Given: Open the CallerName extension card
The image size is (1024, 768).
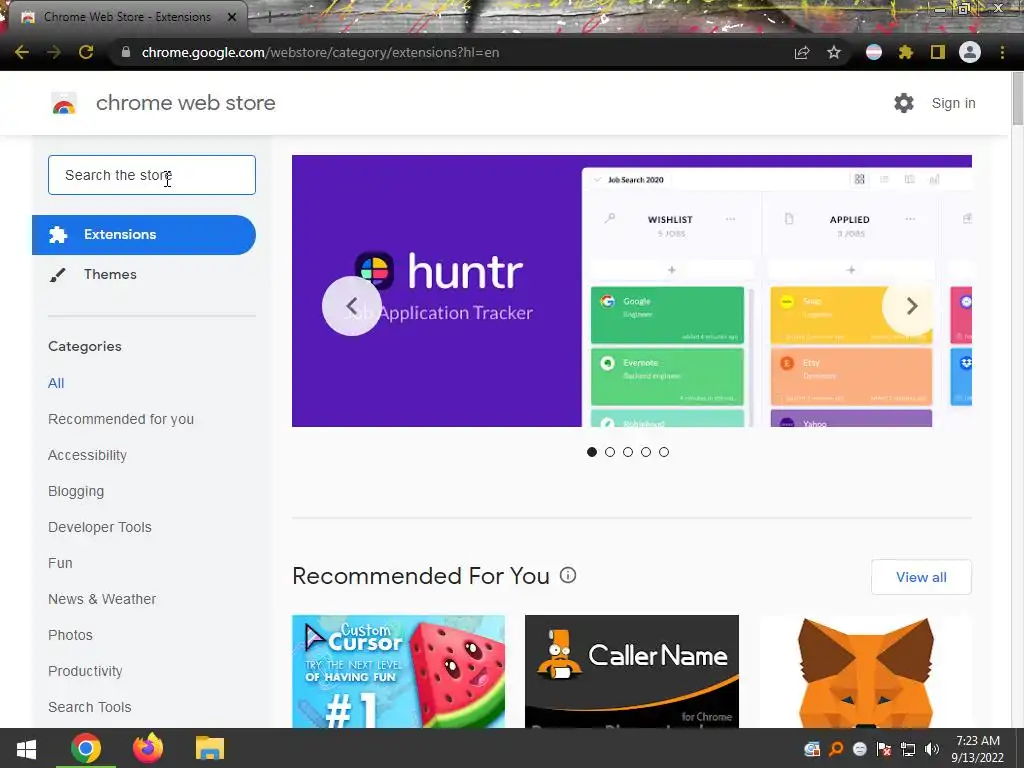Looking at the screenshot, I should 632,671.
